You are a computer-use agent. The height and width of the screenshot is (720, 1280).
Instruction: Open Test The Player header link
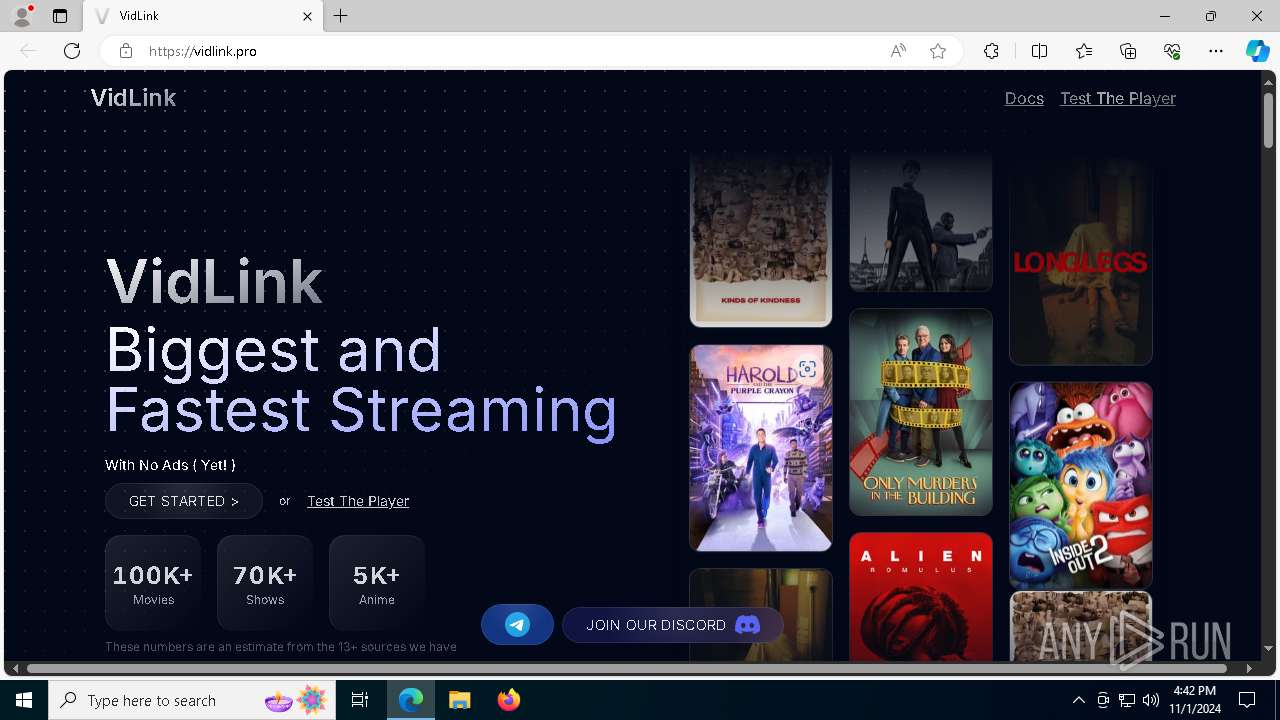(x=1118, y=98)
